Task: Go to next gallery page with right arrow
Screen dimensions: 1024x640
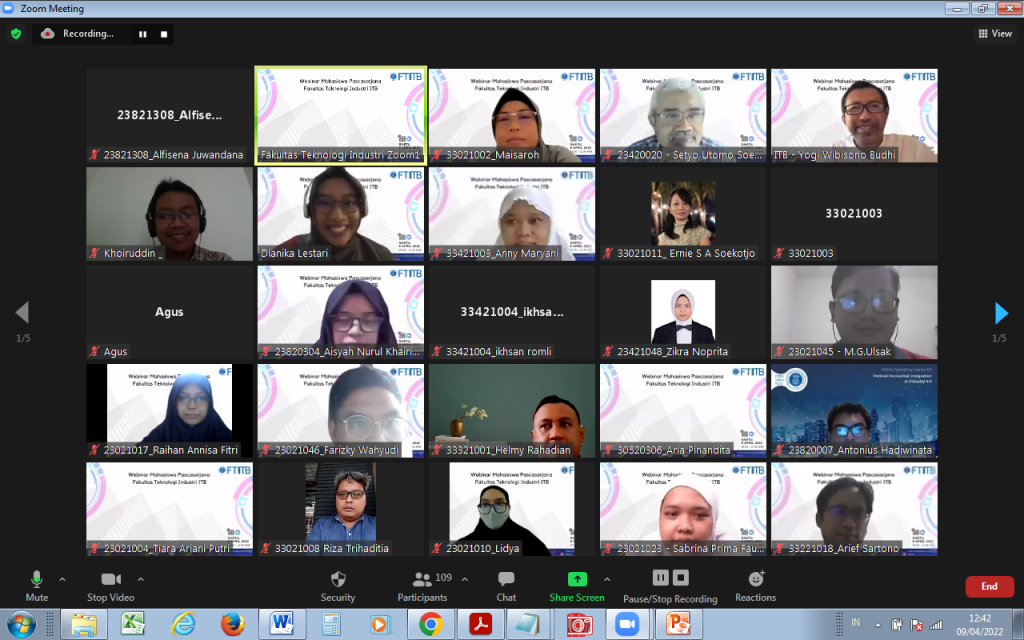Action: (x=1001, y=313)
